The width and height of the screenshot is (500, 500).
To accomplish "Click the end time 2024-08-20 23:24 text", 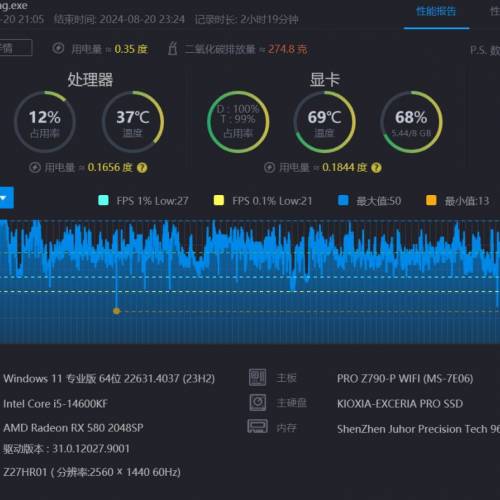I will pyautogui.click(x=119, y=20).
